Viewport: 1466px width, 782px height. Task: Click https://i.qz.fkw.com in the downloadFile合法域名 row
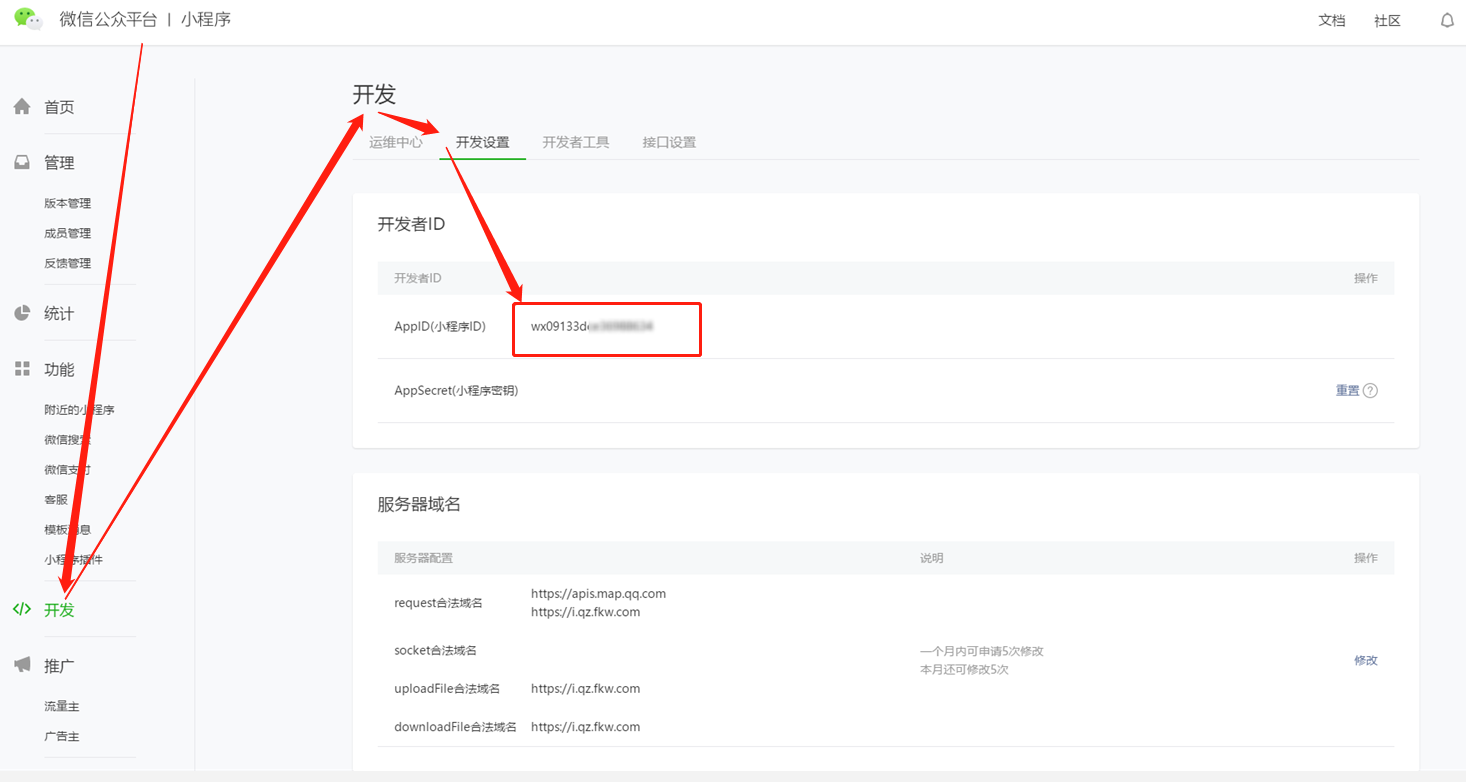tap(585, 727)
